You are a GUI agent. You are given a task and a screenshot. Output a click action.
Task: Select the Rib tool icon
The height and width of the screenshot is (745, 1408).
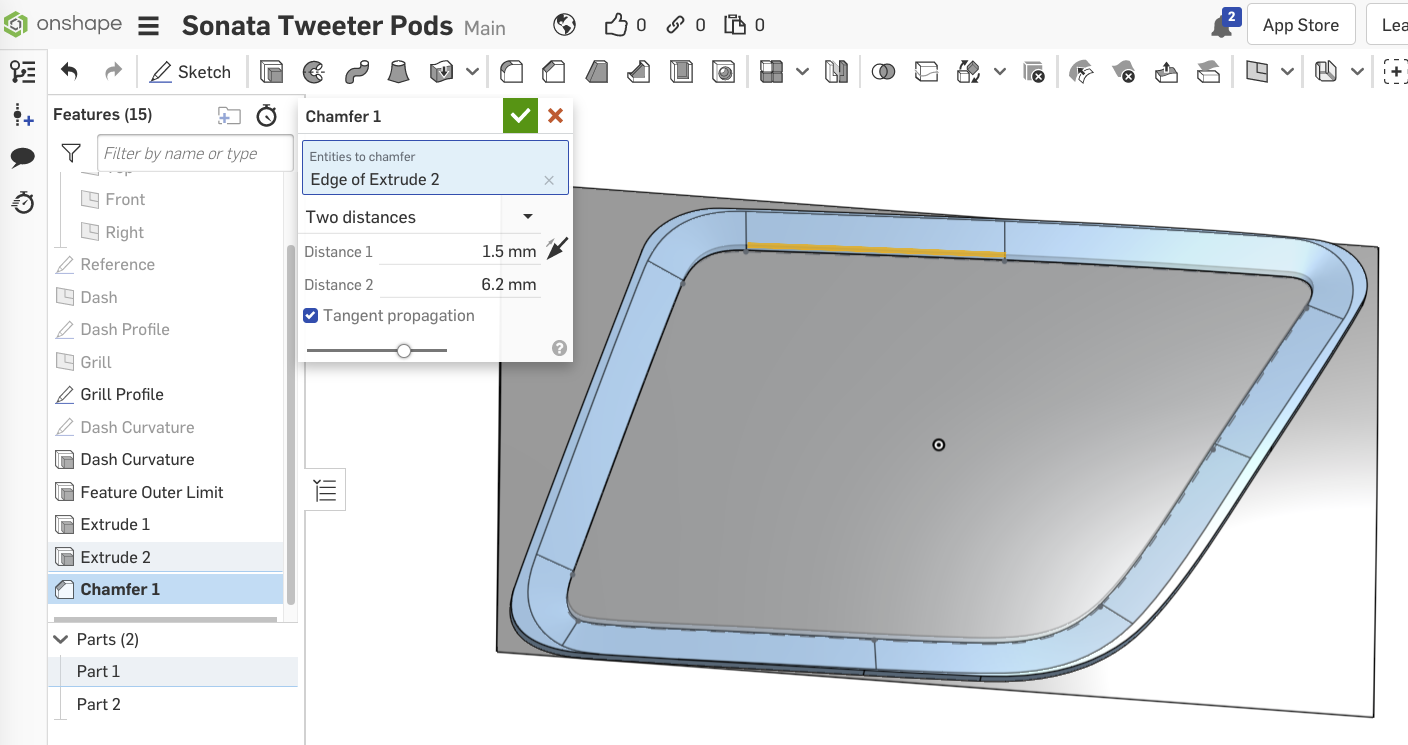tap(638, 72)
